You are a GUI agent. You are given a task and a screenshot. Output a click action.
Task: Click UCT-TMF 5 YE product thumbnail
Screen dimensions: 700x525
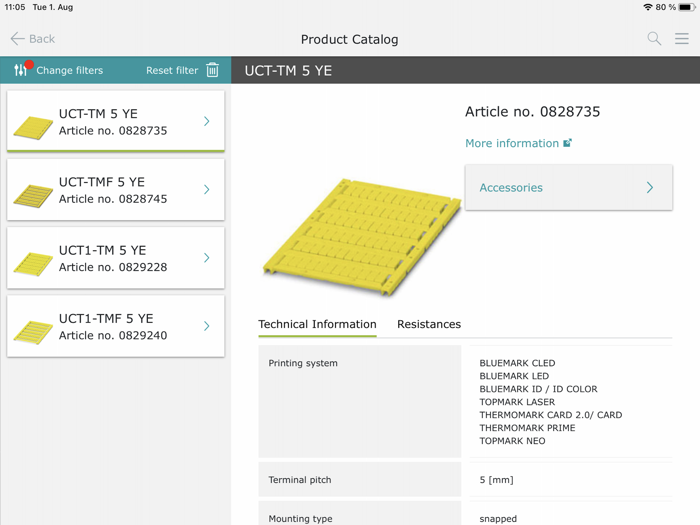click(x=33, y=196)
